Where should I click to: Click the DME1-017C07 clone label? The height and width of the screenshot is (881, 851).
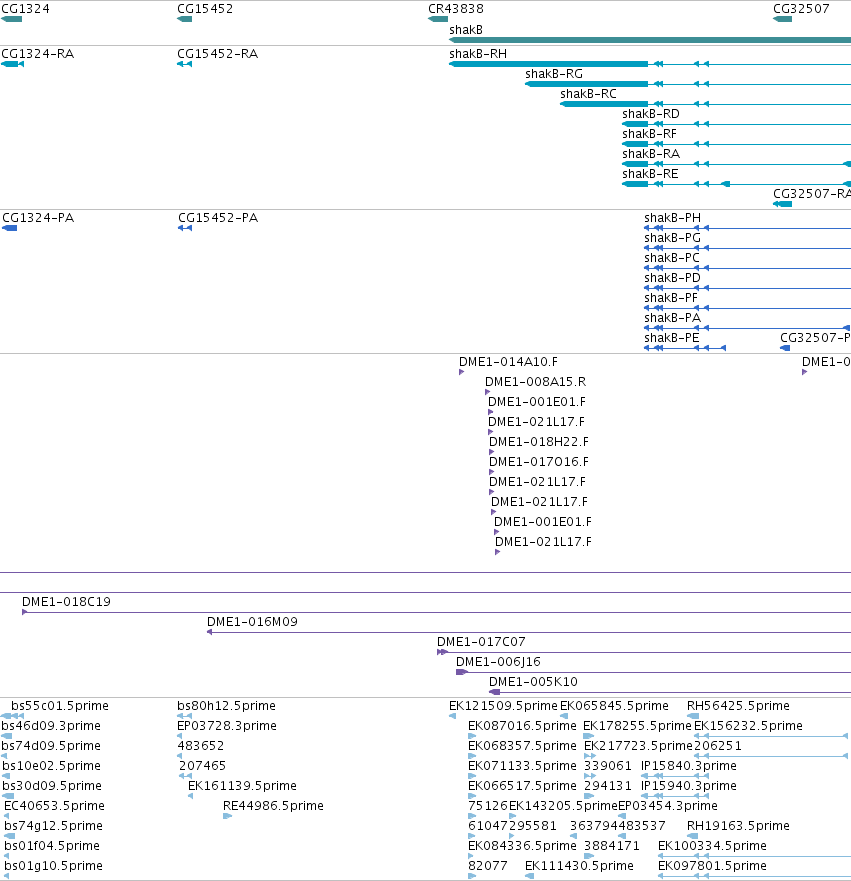point(481,642)
